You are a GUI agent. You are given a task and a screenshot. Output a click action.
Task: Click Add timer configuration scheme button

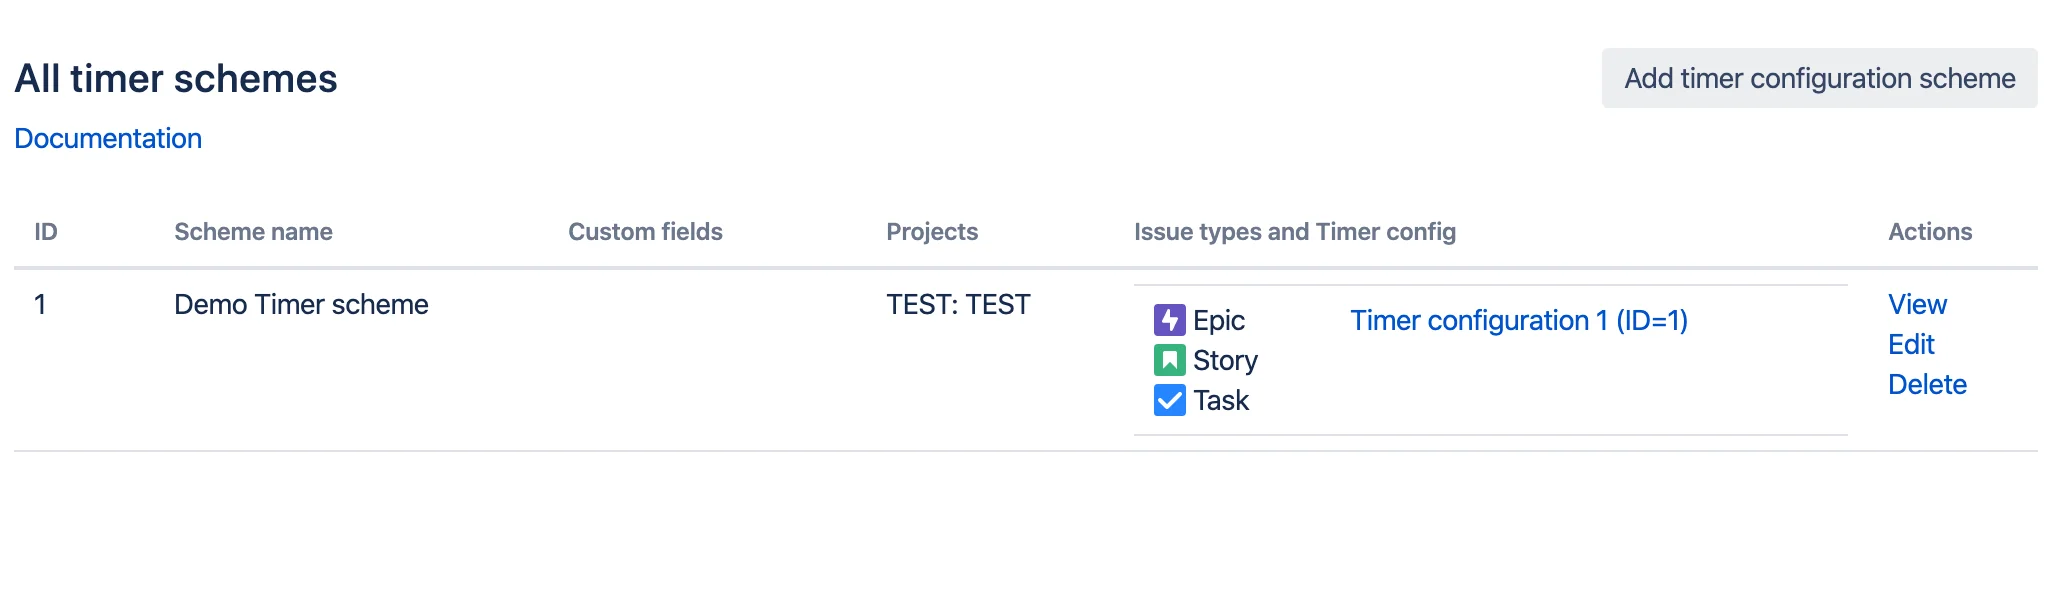click(x=1819, y=78)
